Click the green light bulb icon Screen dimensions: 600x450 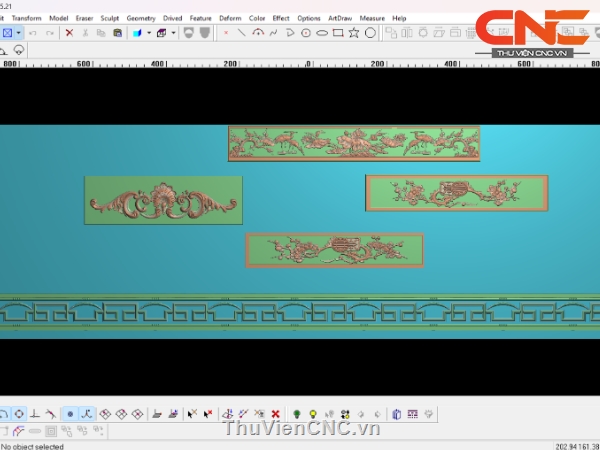(x=296, y=413)
